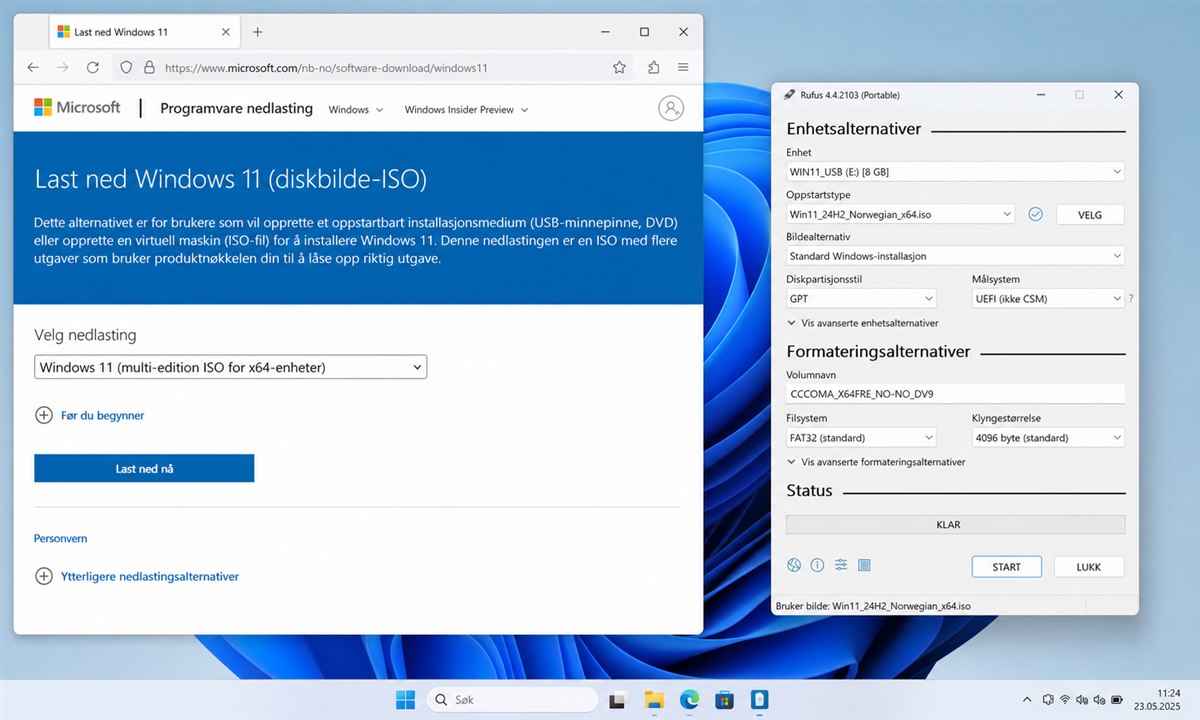Open the Windows navigation menu
This screenshot has height=720, width=1200.
356,110
